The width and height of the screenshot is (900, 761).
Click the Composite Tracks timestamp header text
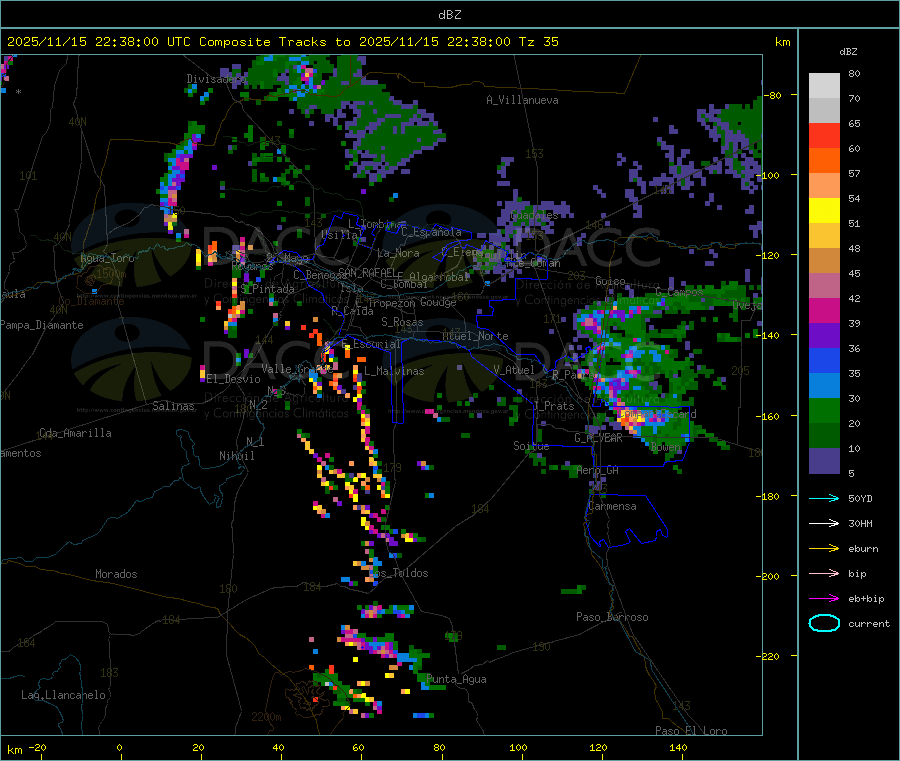[x=283, y=41]
